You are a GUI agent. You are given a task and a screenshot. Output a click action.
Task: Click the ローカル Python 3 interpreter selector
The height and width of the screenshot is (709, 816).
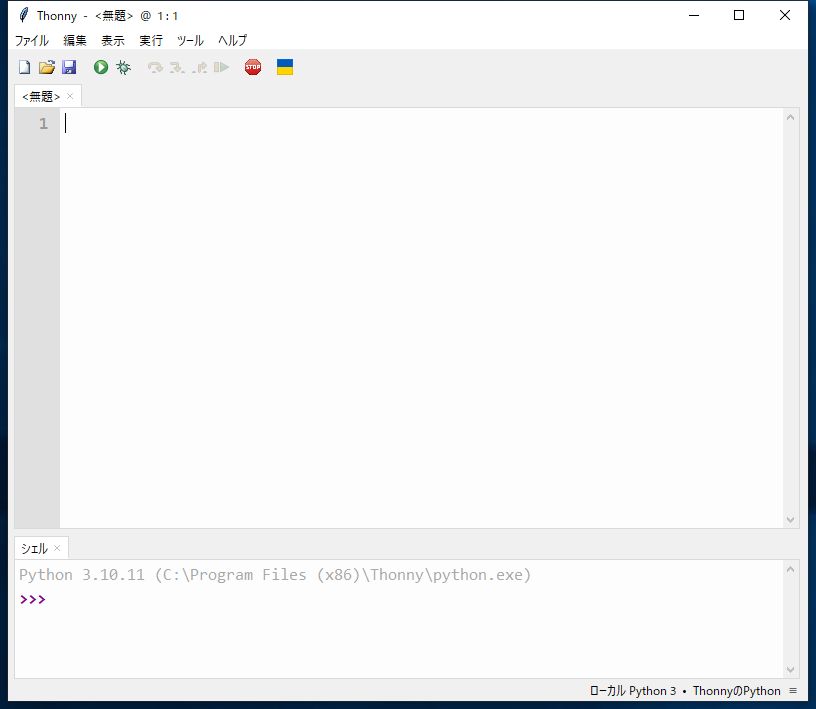point(685,691)
